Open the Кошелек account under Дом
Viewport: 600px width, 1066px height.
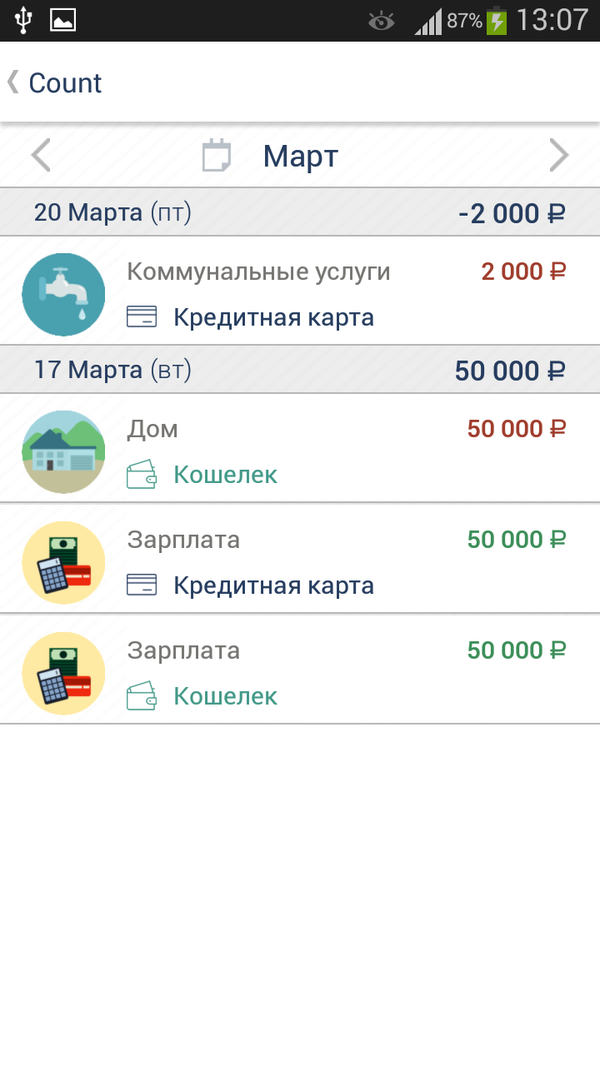point(225,474)
